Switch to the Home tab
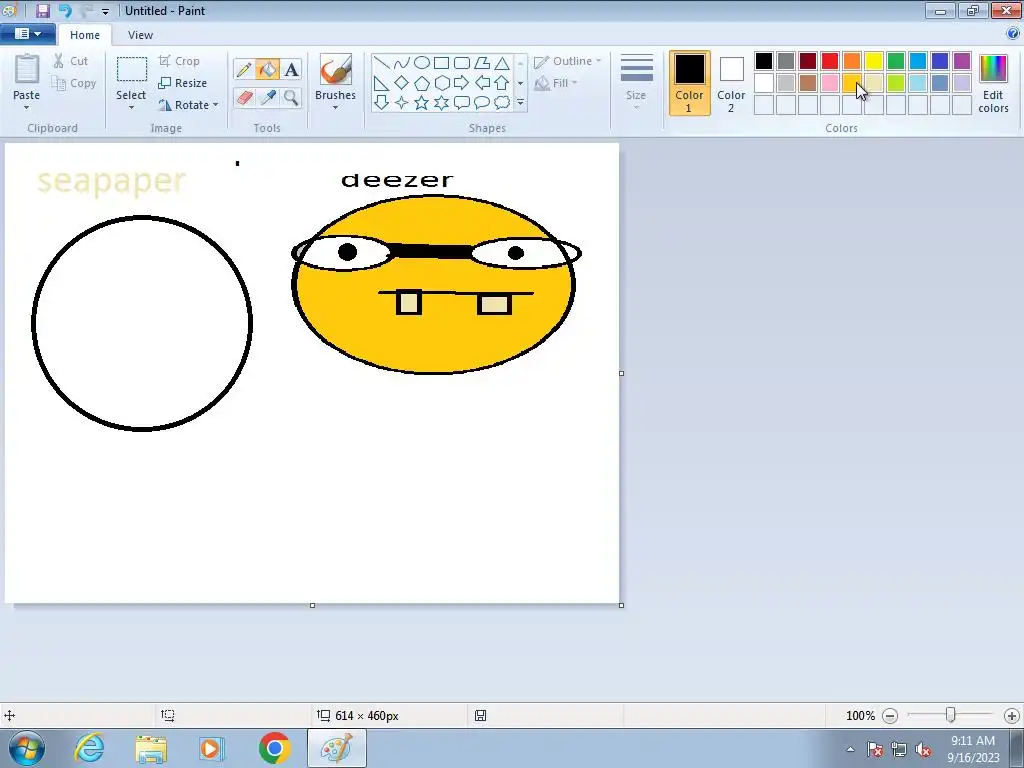The image size is (1024, 768). (x=85, y=35)
